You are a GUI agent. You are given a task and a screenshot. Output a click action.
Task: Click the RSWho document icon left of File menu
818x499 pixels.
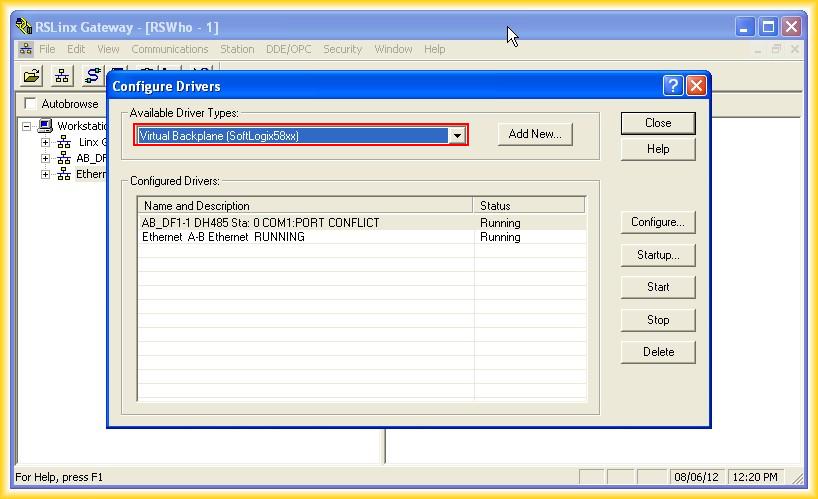click(26, 49)
